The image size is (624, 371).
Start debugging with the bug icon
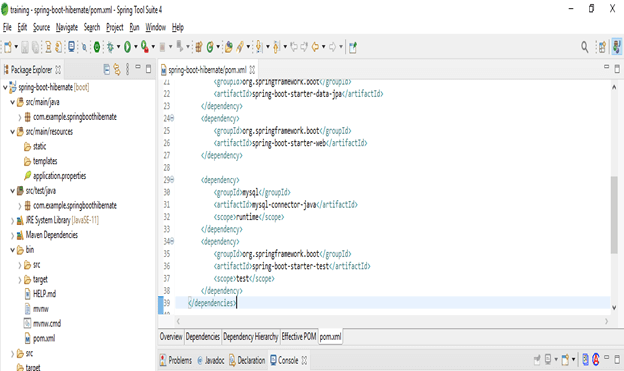coord(110,47)
